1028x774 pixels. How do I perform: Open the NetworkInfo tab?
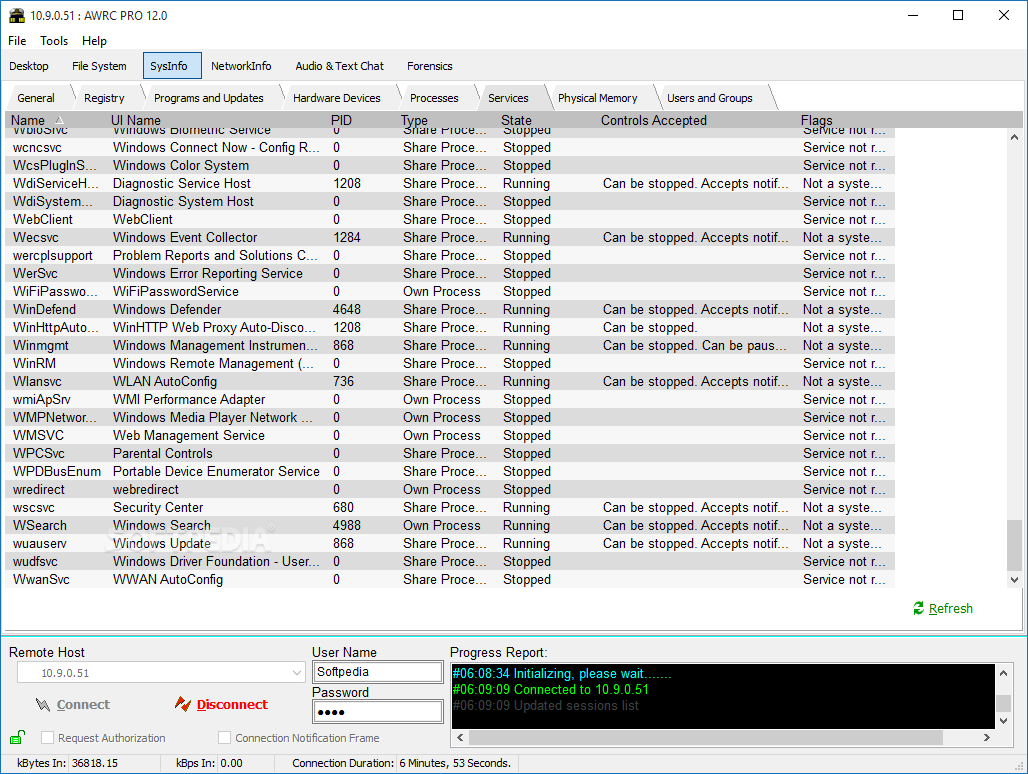[x=241, y=66]
